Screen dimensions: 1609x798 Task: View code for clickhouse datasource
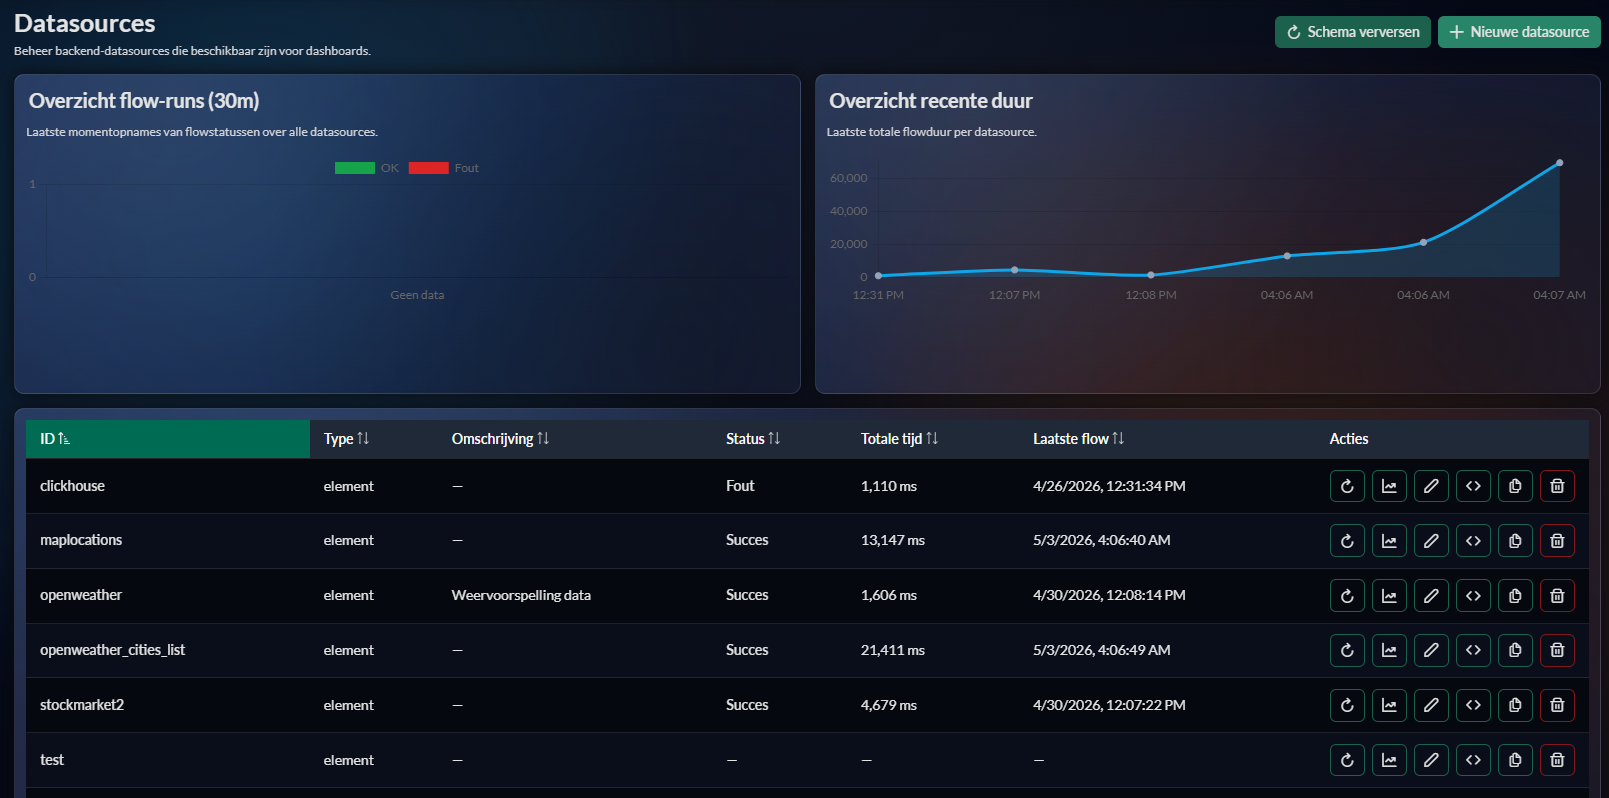click(1473, 486)
